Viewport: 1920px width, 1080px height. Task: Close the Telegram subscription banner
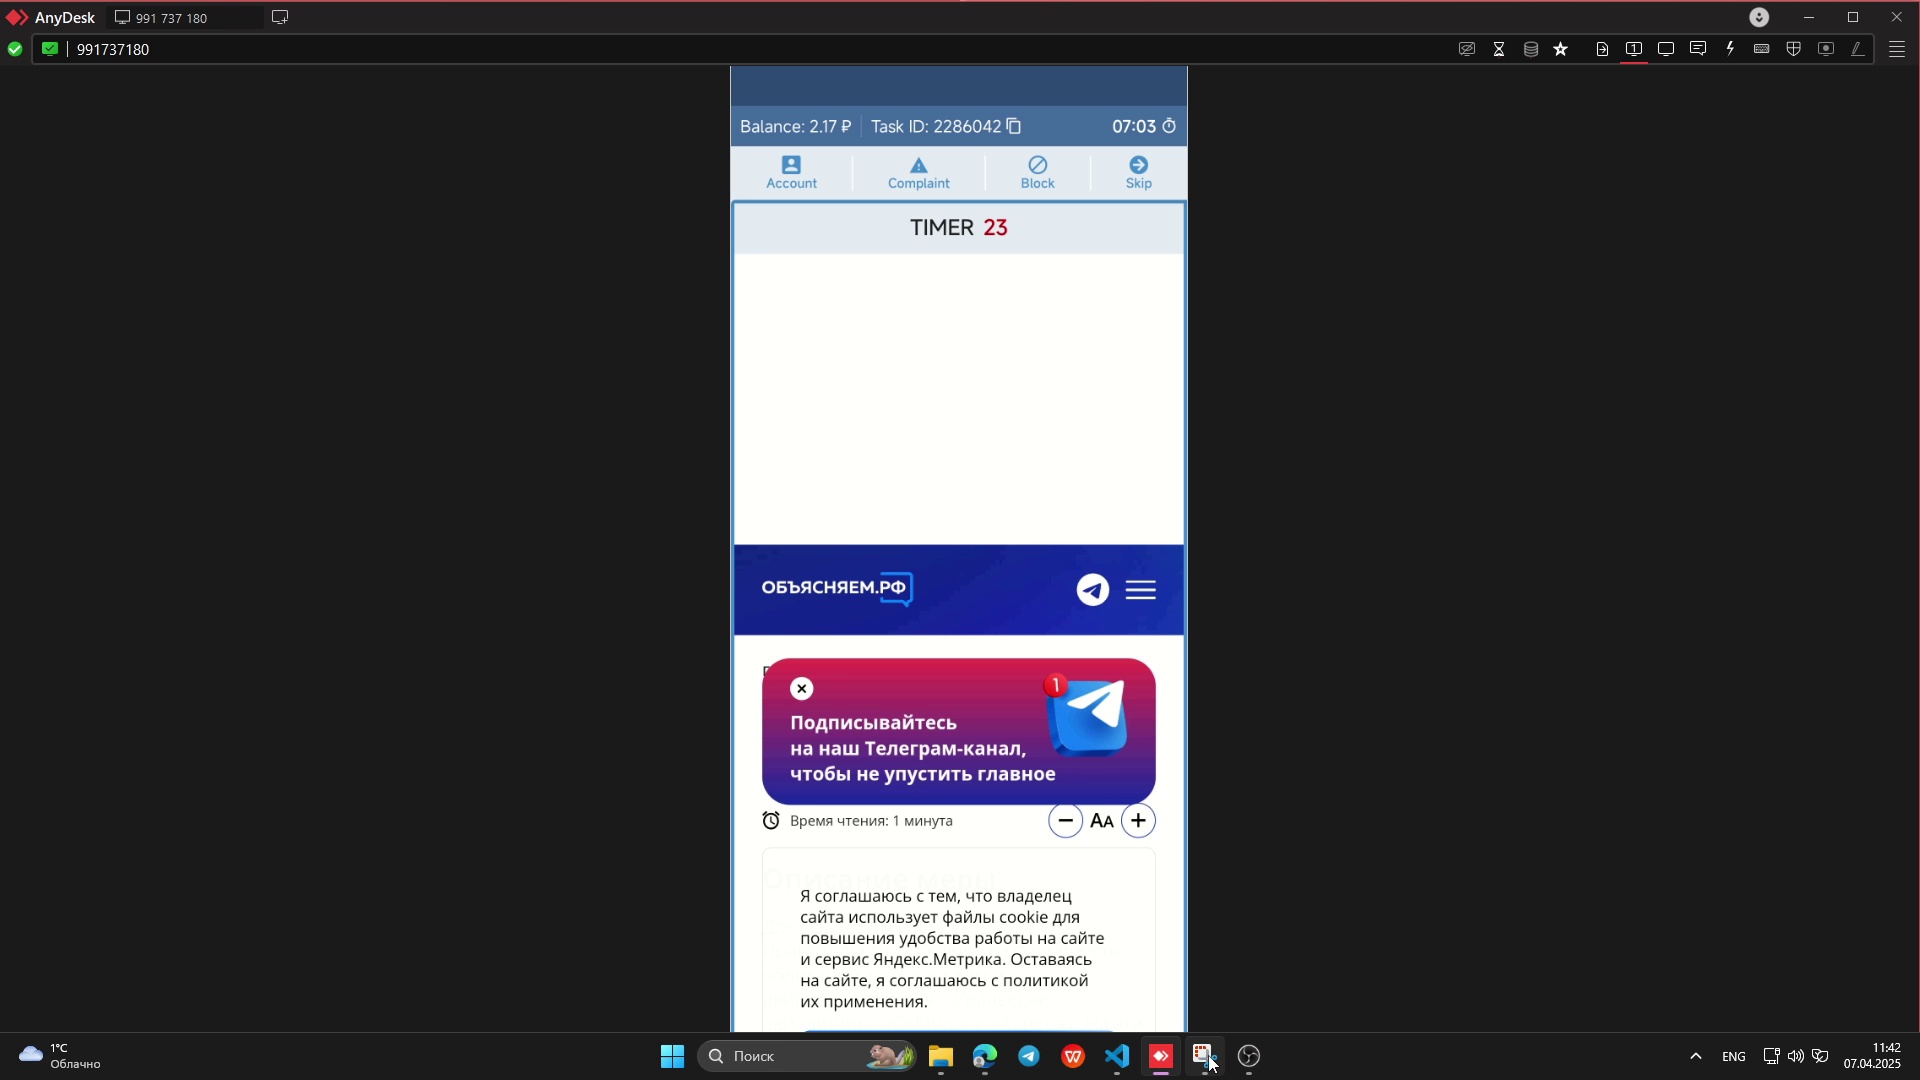coord(802,689)
